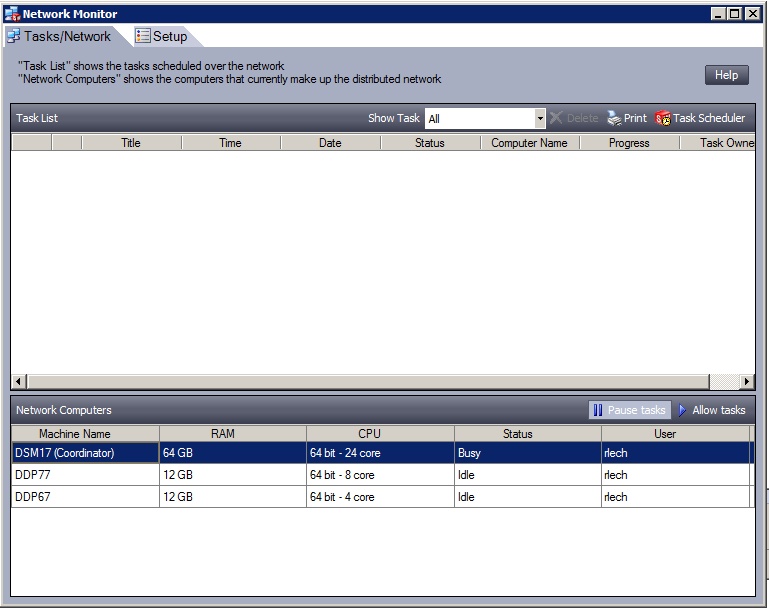Click the Network Monitor title bar icon

(x=12, y=14)
